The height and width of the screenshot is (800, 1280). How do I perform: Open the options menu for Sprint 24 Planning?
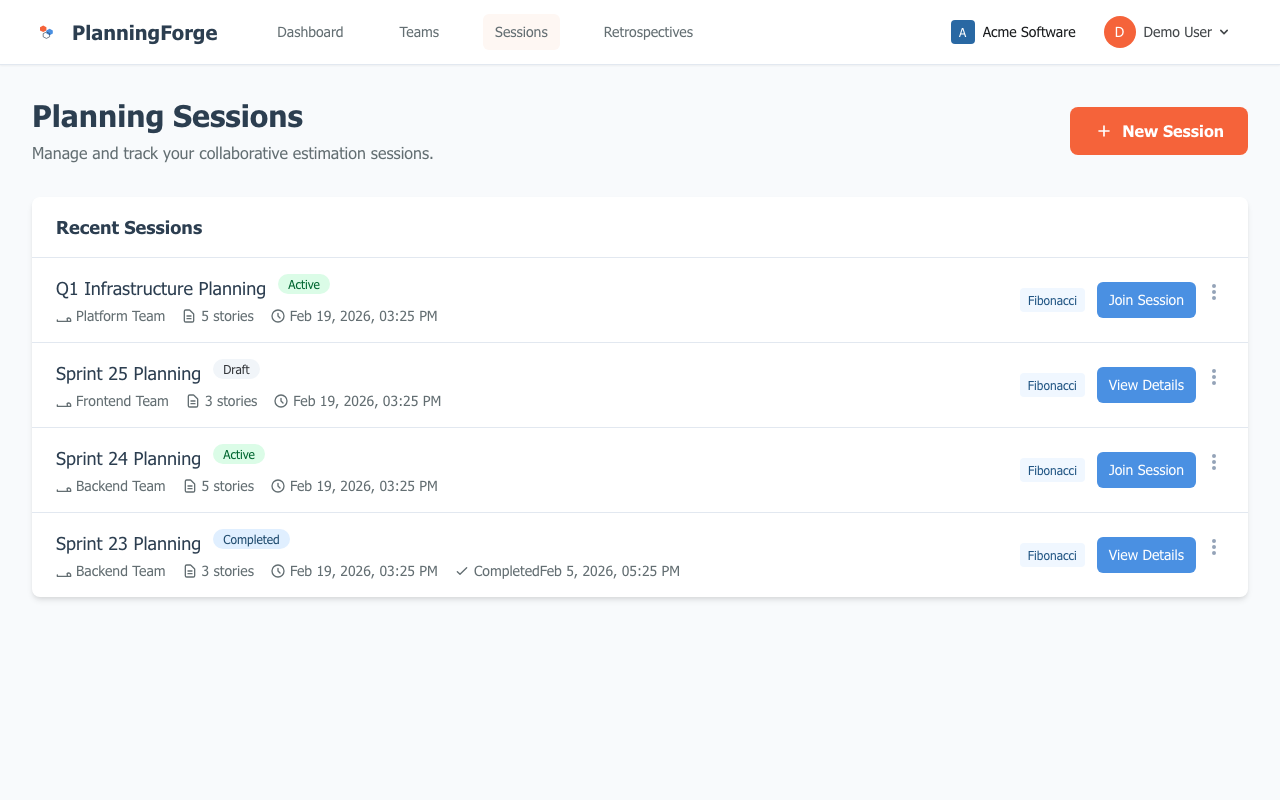pos(1214,462)
